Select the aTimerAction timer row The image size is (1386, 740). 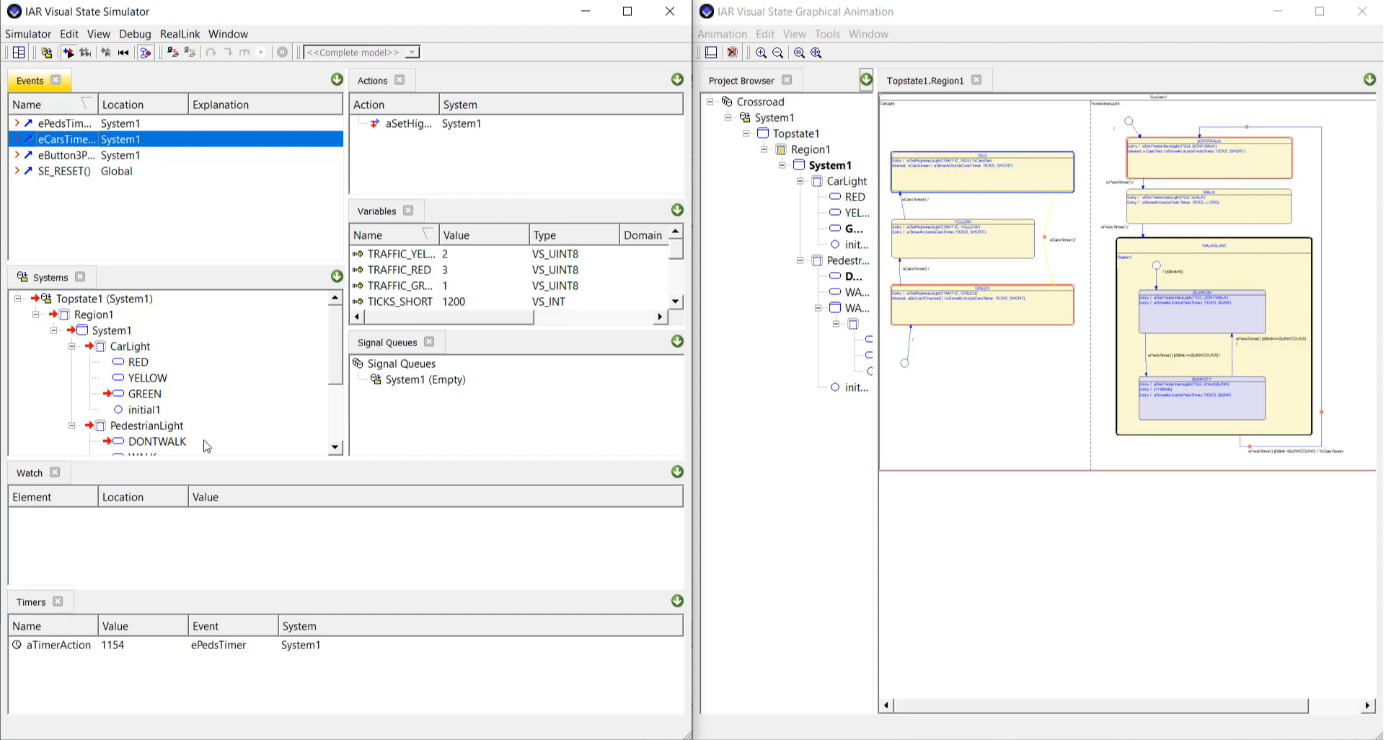[x=346, y=645]
